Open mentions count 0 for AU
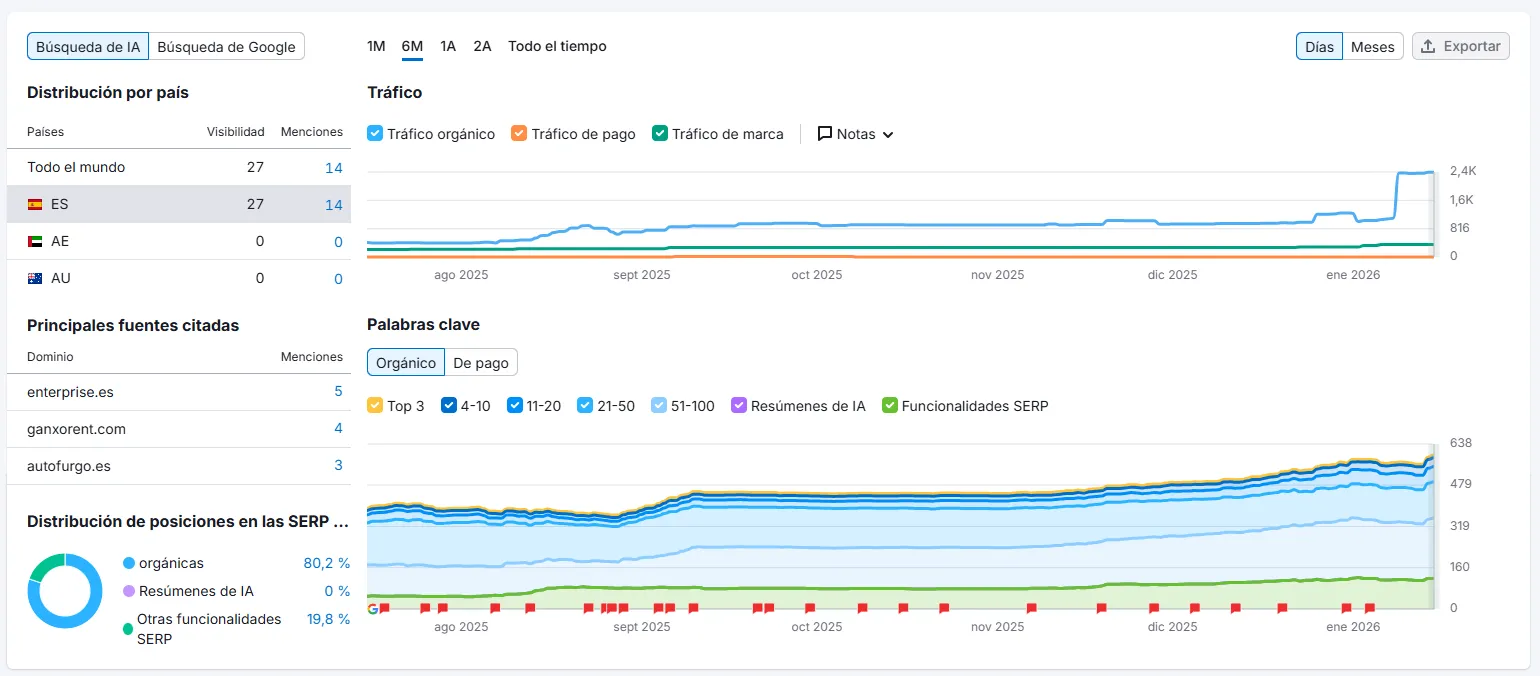The width and height of the screenshot is (1540, 676). (x=338, y=278)
